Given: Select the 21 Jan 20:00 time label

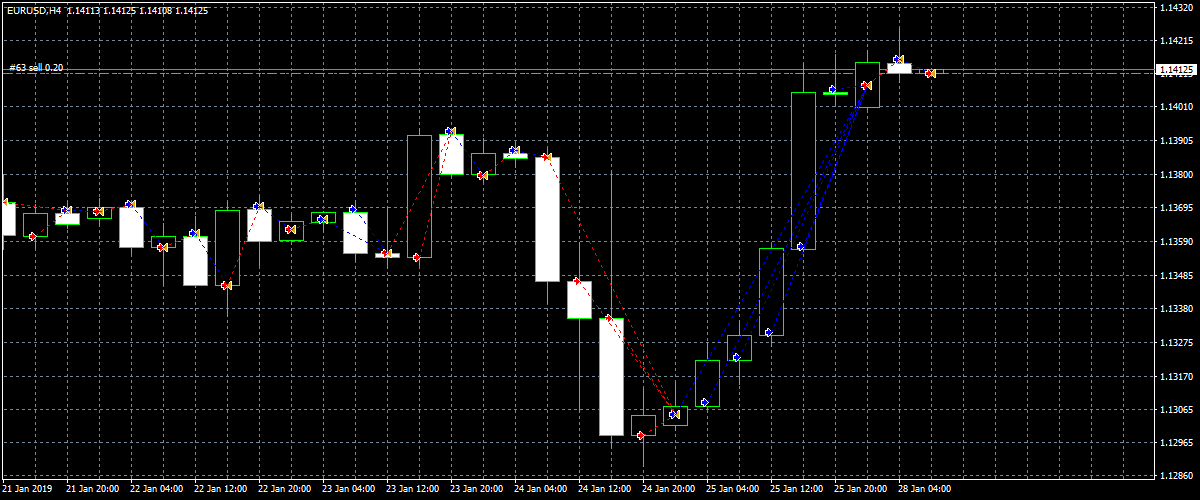Looking at the screenshot, I should (92, 490).
